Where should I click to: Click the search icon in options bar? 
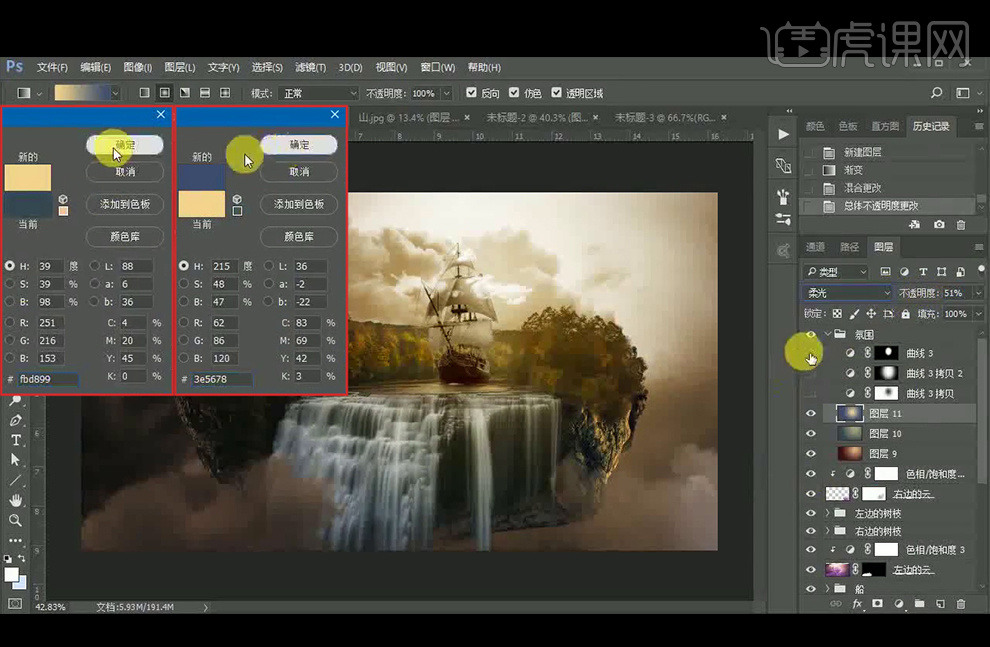(x=936, y=93)
